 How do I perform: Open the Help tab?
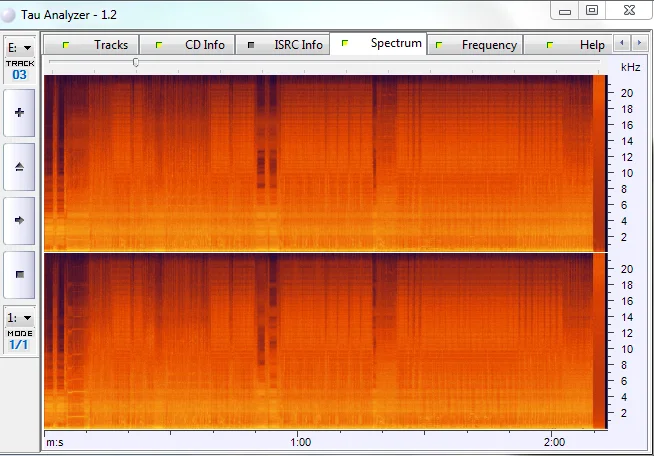[568, 45]
